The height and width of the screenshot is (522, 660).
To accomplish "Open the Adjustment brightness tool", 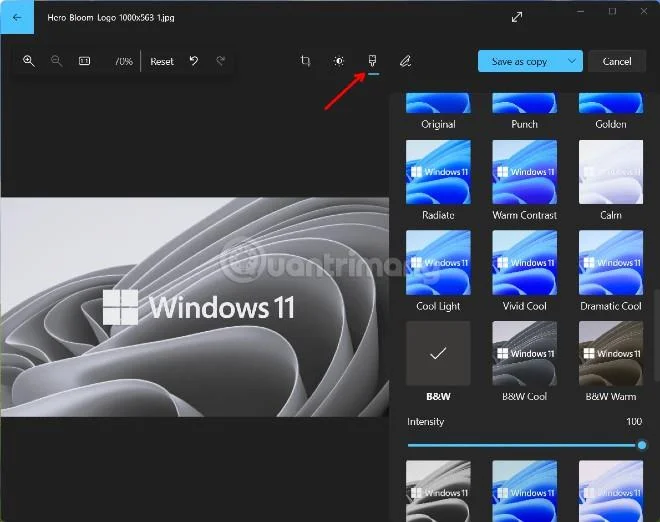I will click(x=339, y=61).
